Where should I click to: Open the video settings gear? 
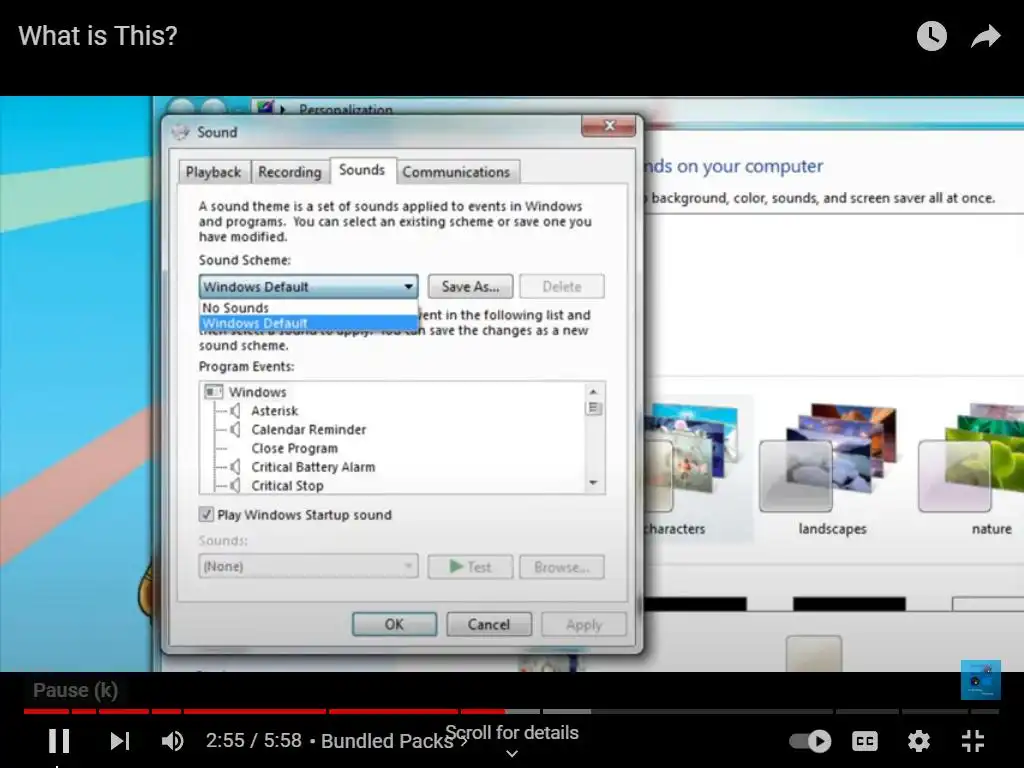coord(919,741)
